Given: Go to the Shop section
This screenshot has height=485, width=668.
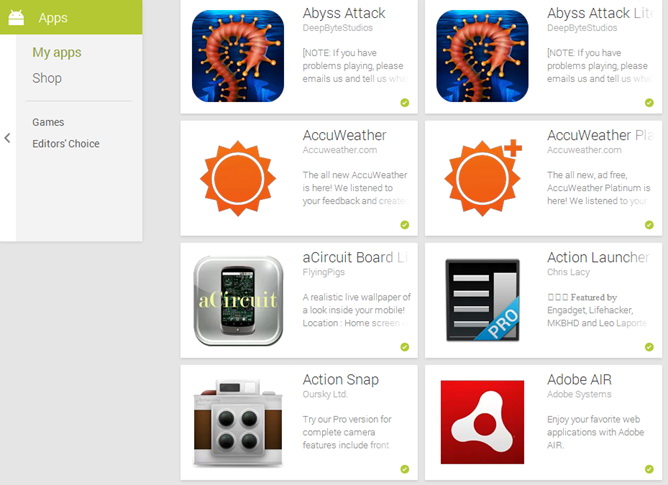Looking at the screenshot, I should click(47, 78).
